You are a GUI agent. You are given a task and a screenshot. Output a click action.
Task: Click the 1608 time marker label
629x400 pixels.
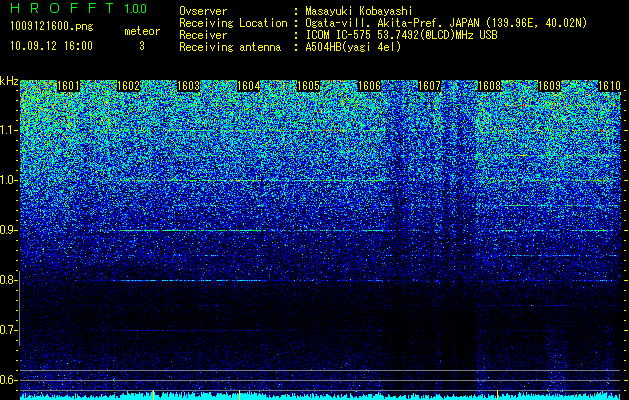[489, 86]
